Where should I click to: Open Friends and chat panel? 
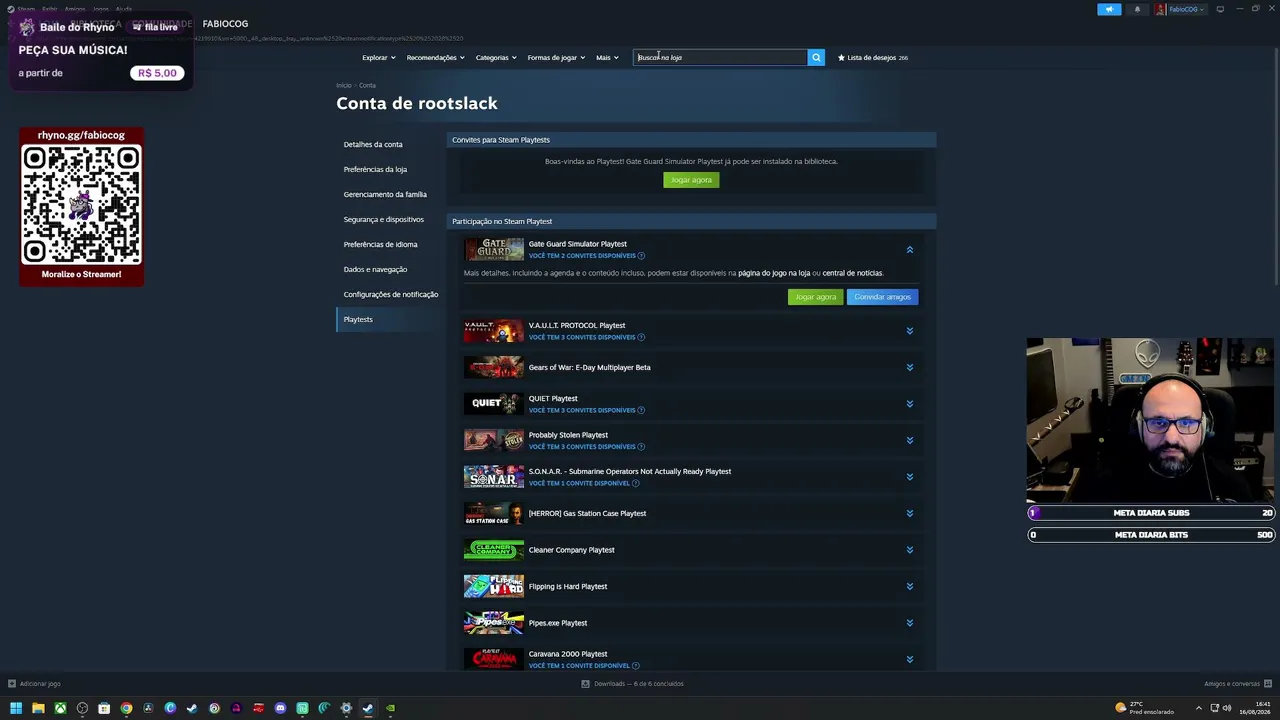tap(1236, 684)
